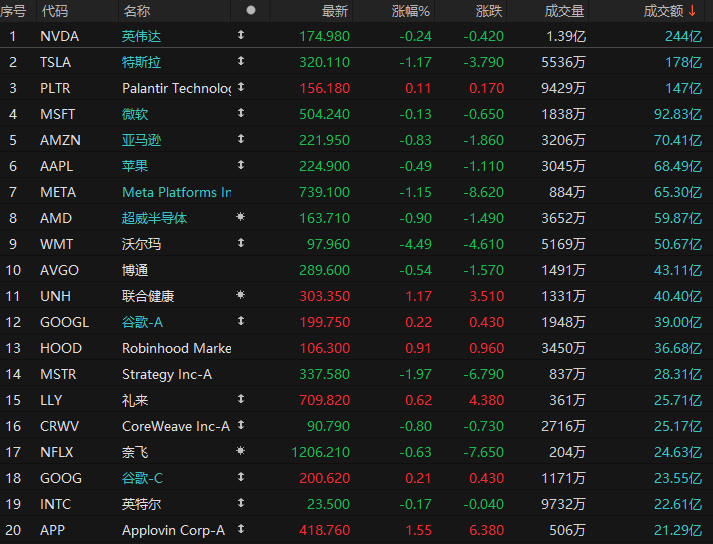This screenshot has height=544, width=713.
Task: Click the up-down marker icon in AAPL row
Action: coord(241,165)
